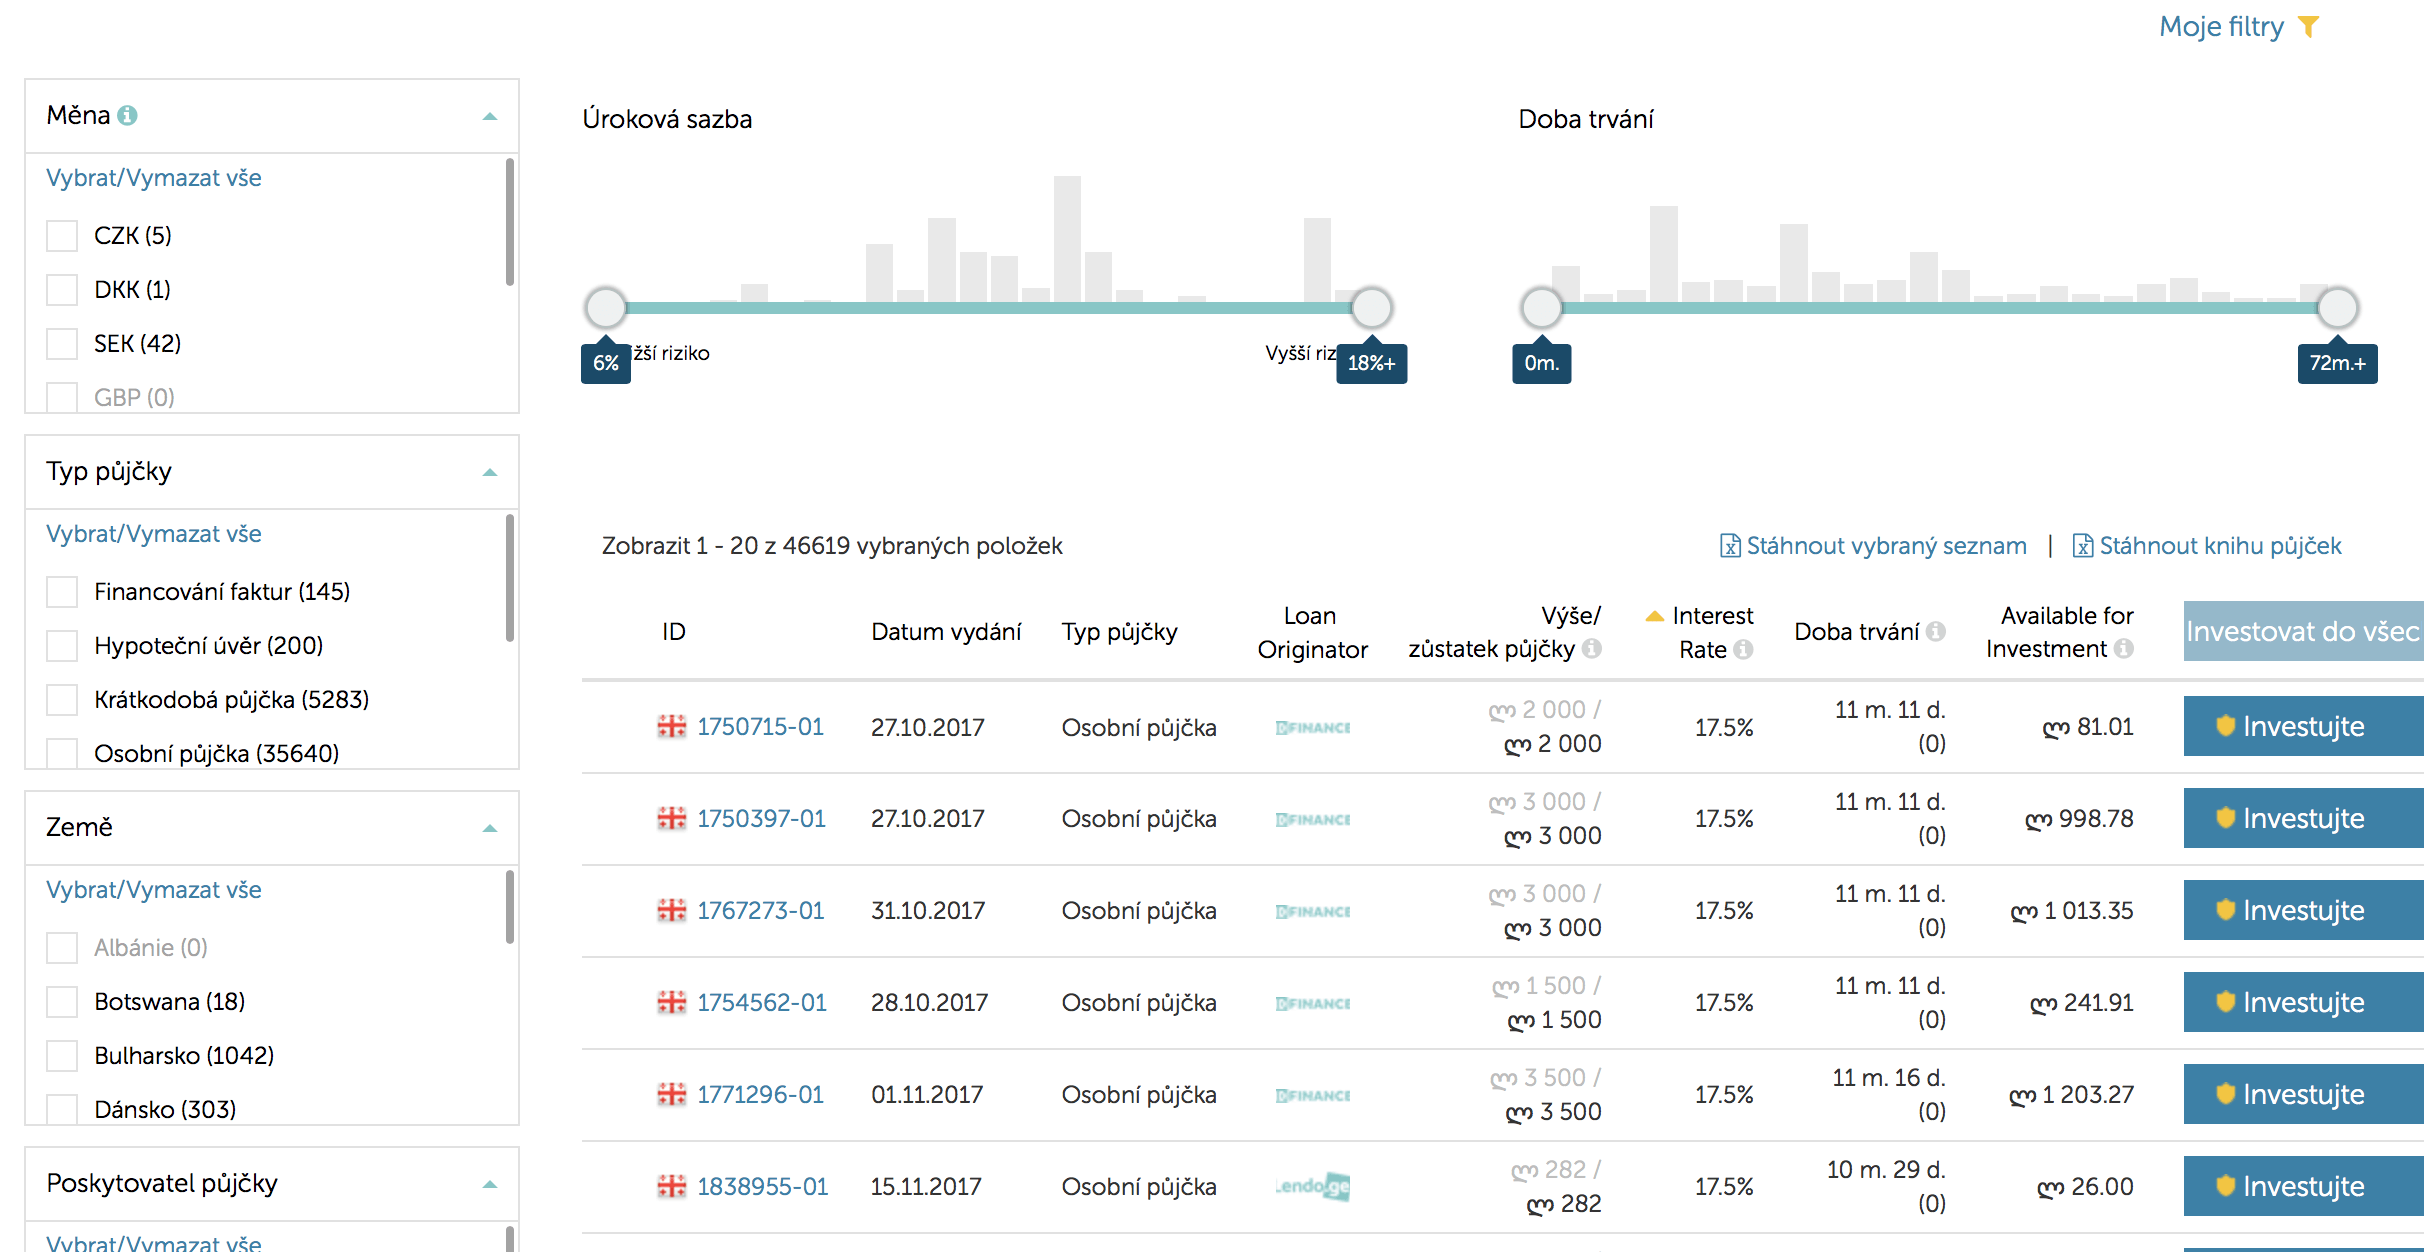Click the 18%+ interest rate slider handle
2424x1252 pixels.
(1371, 308)
